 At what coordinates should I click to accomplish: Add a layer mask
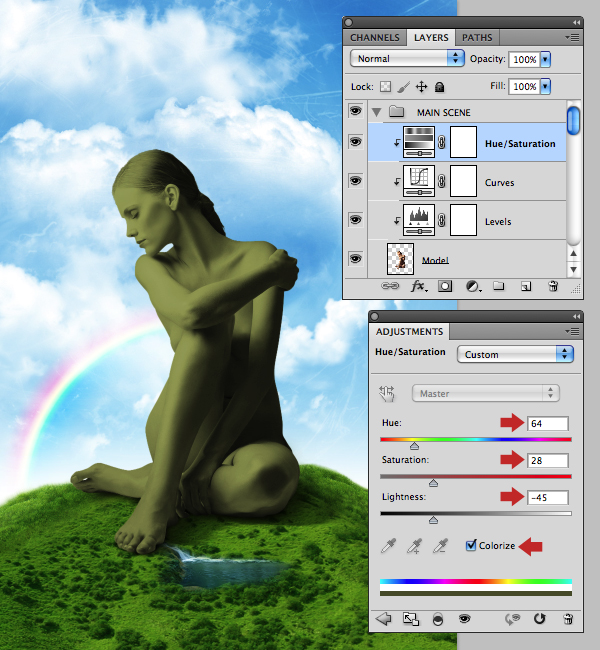click(x=445, y=286)
